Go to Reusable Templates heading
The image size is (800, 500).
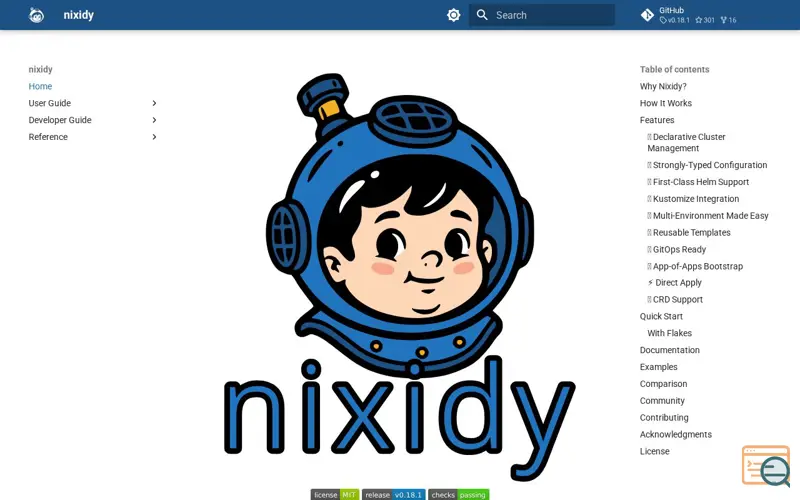point(689,232)
